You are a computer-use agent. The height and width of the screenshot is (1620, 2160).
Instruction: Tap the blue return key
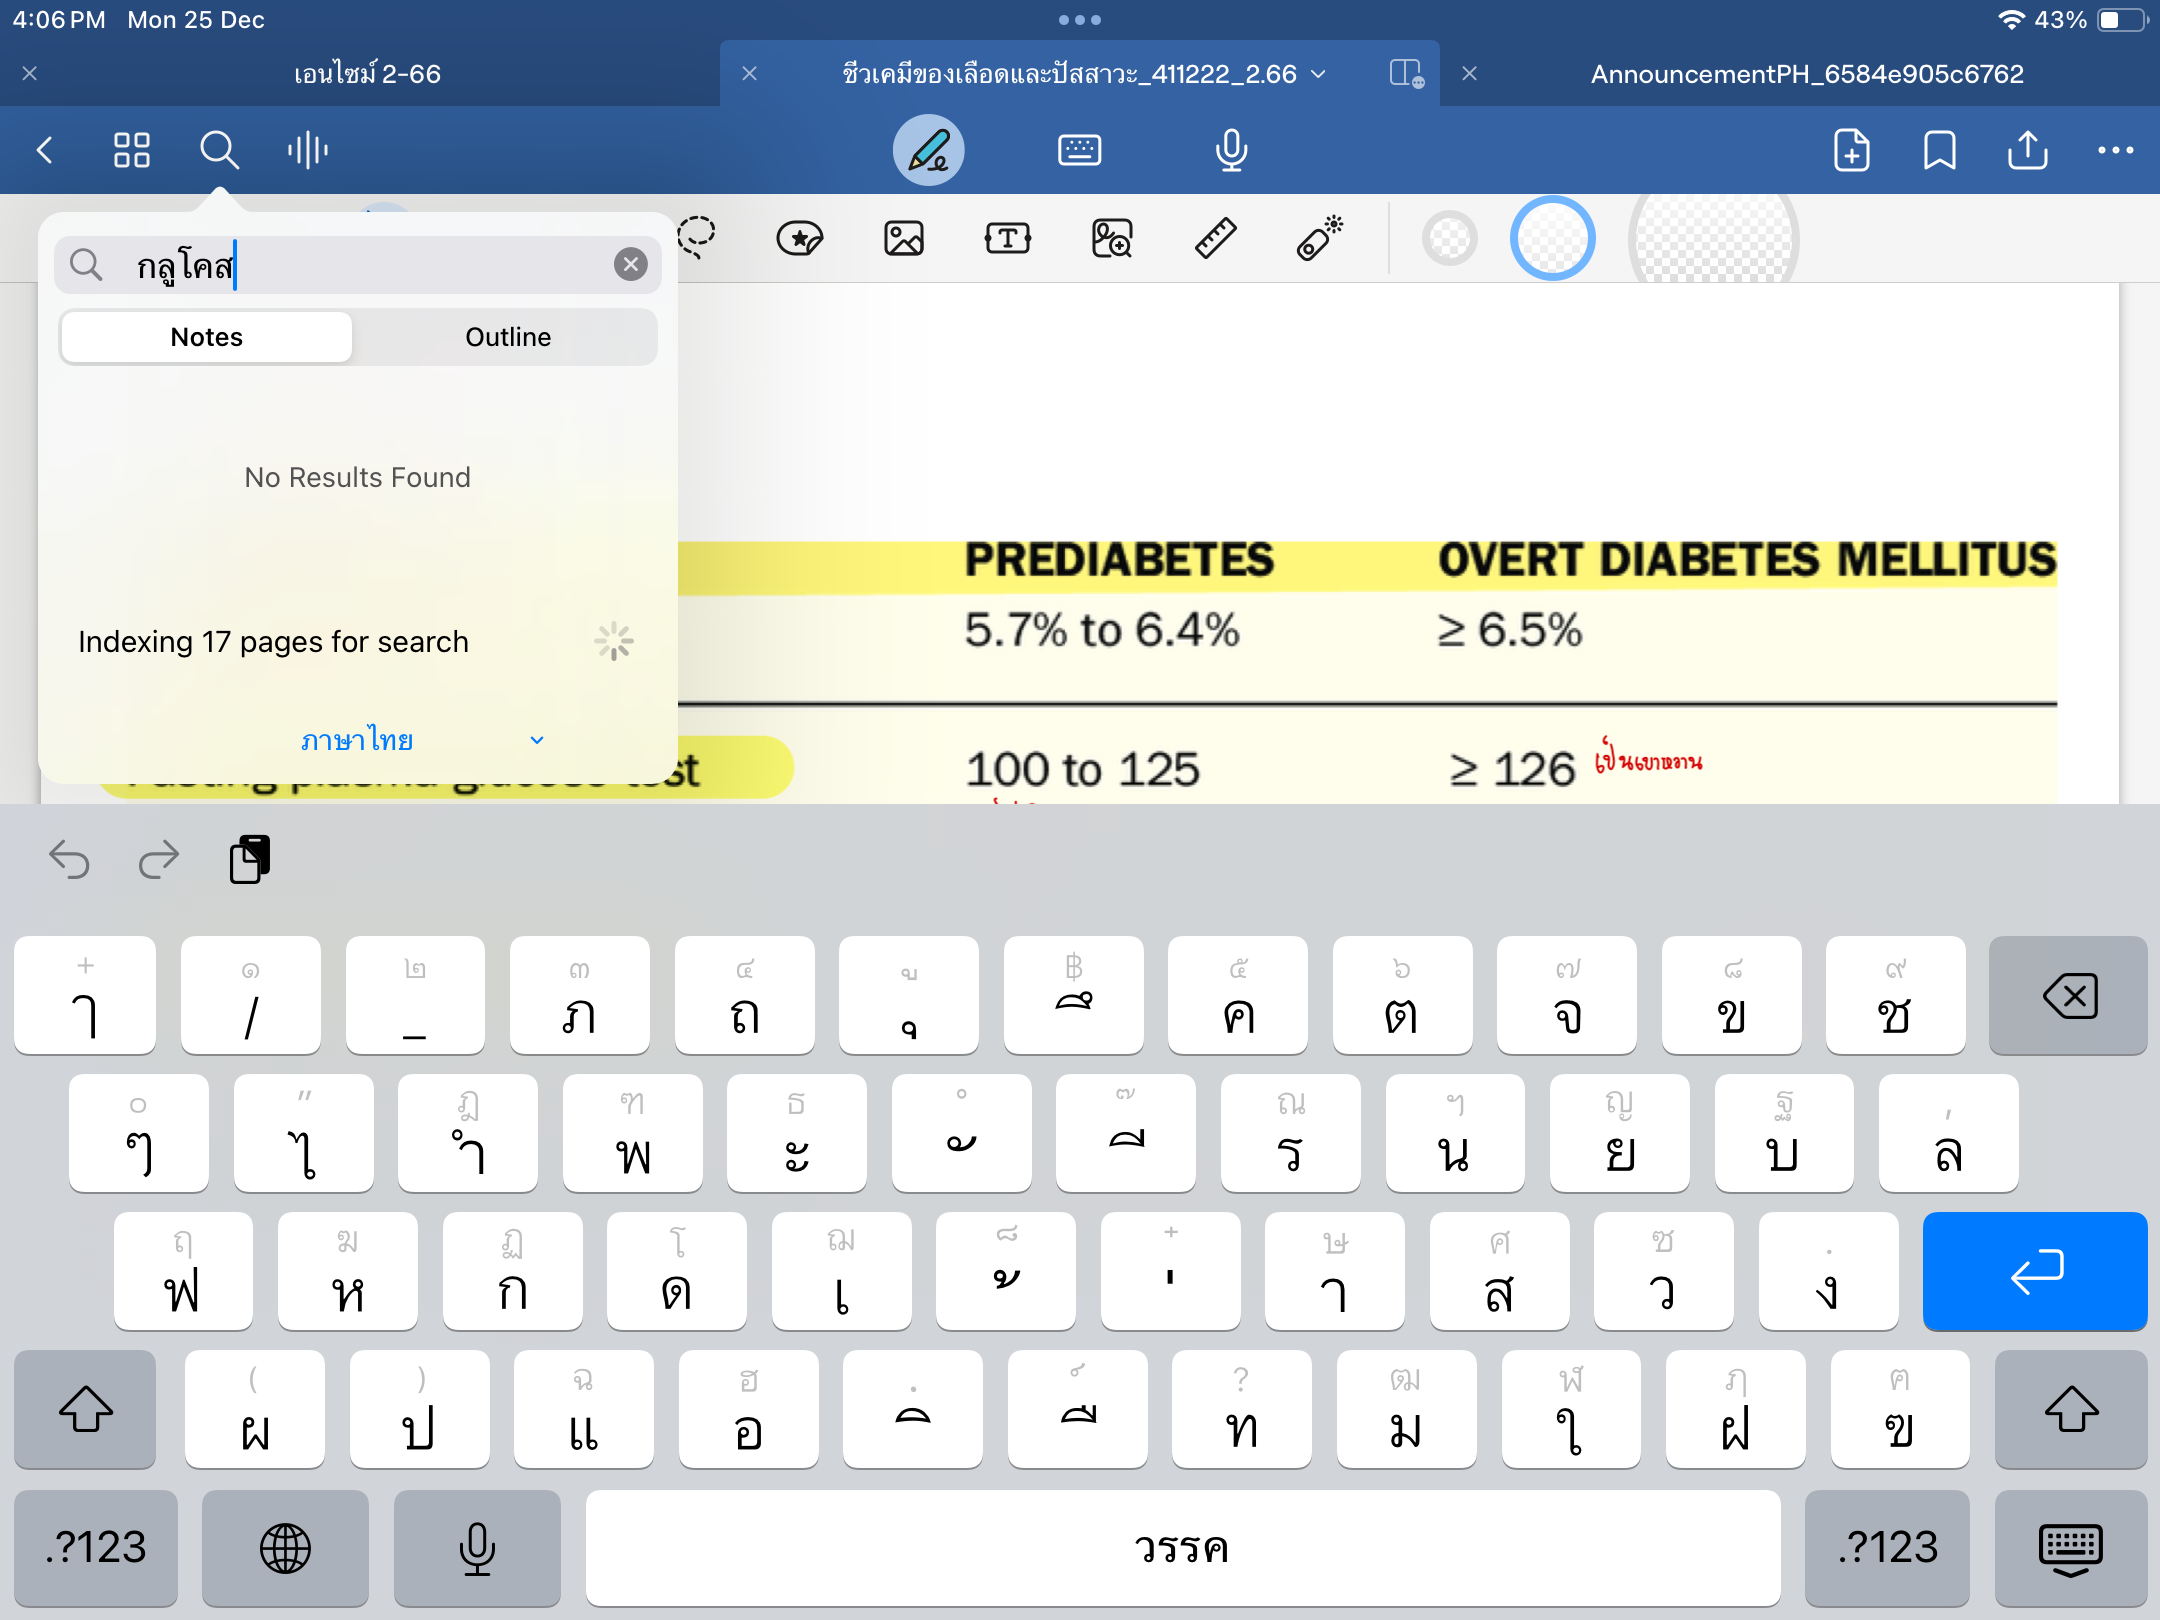2035,1271
